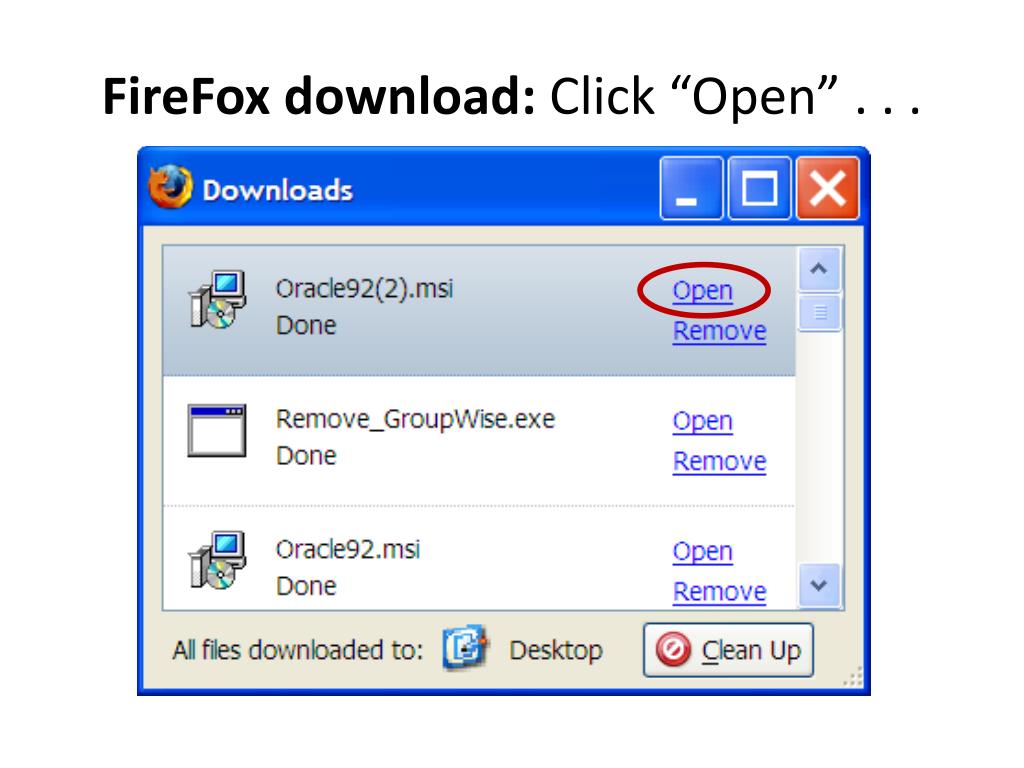The height and width of the screenshot is (768, 1024).
Task: Select the Oracle92(2).msi file name row
Action: pyautogui.click(x=479, y=310)
